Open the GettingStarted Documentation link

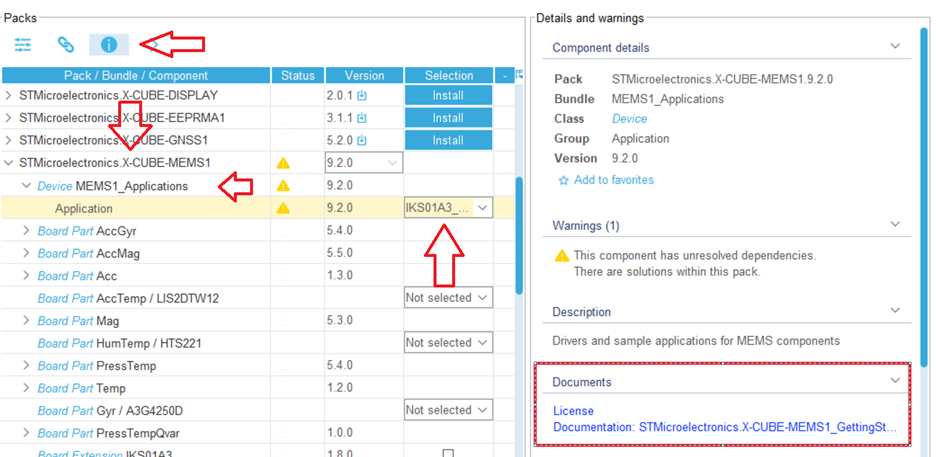pyautogui.click(x=725, y=427)
